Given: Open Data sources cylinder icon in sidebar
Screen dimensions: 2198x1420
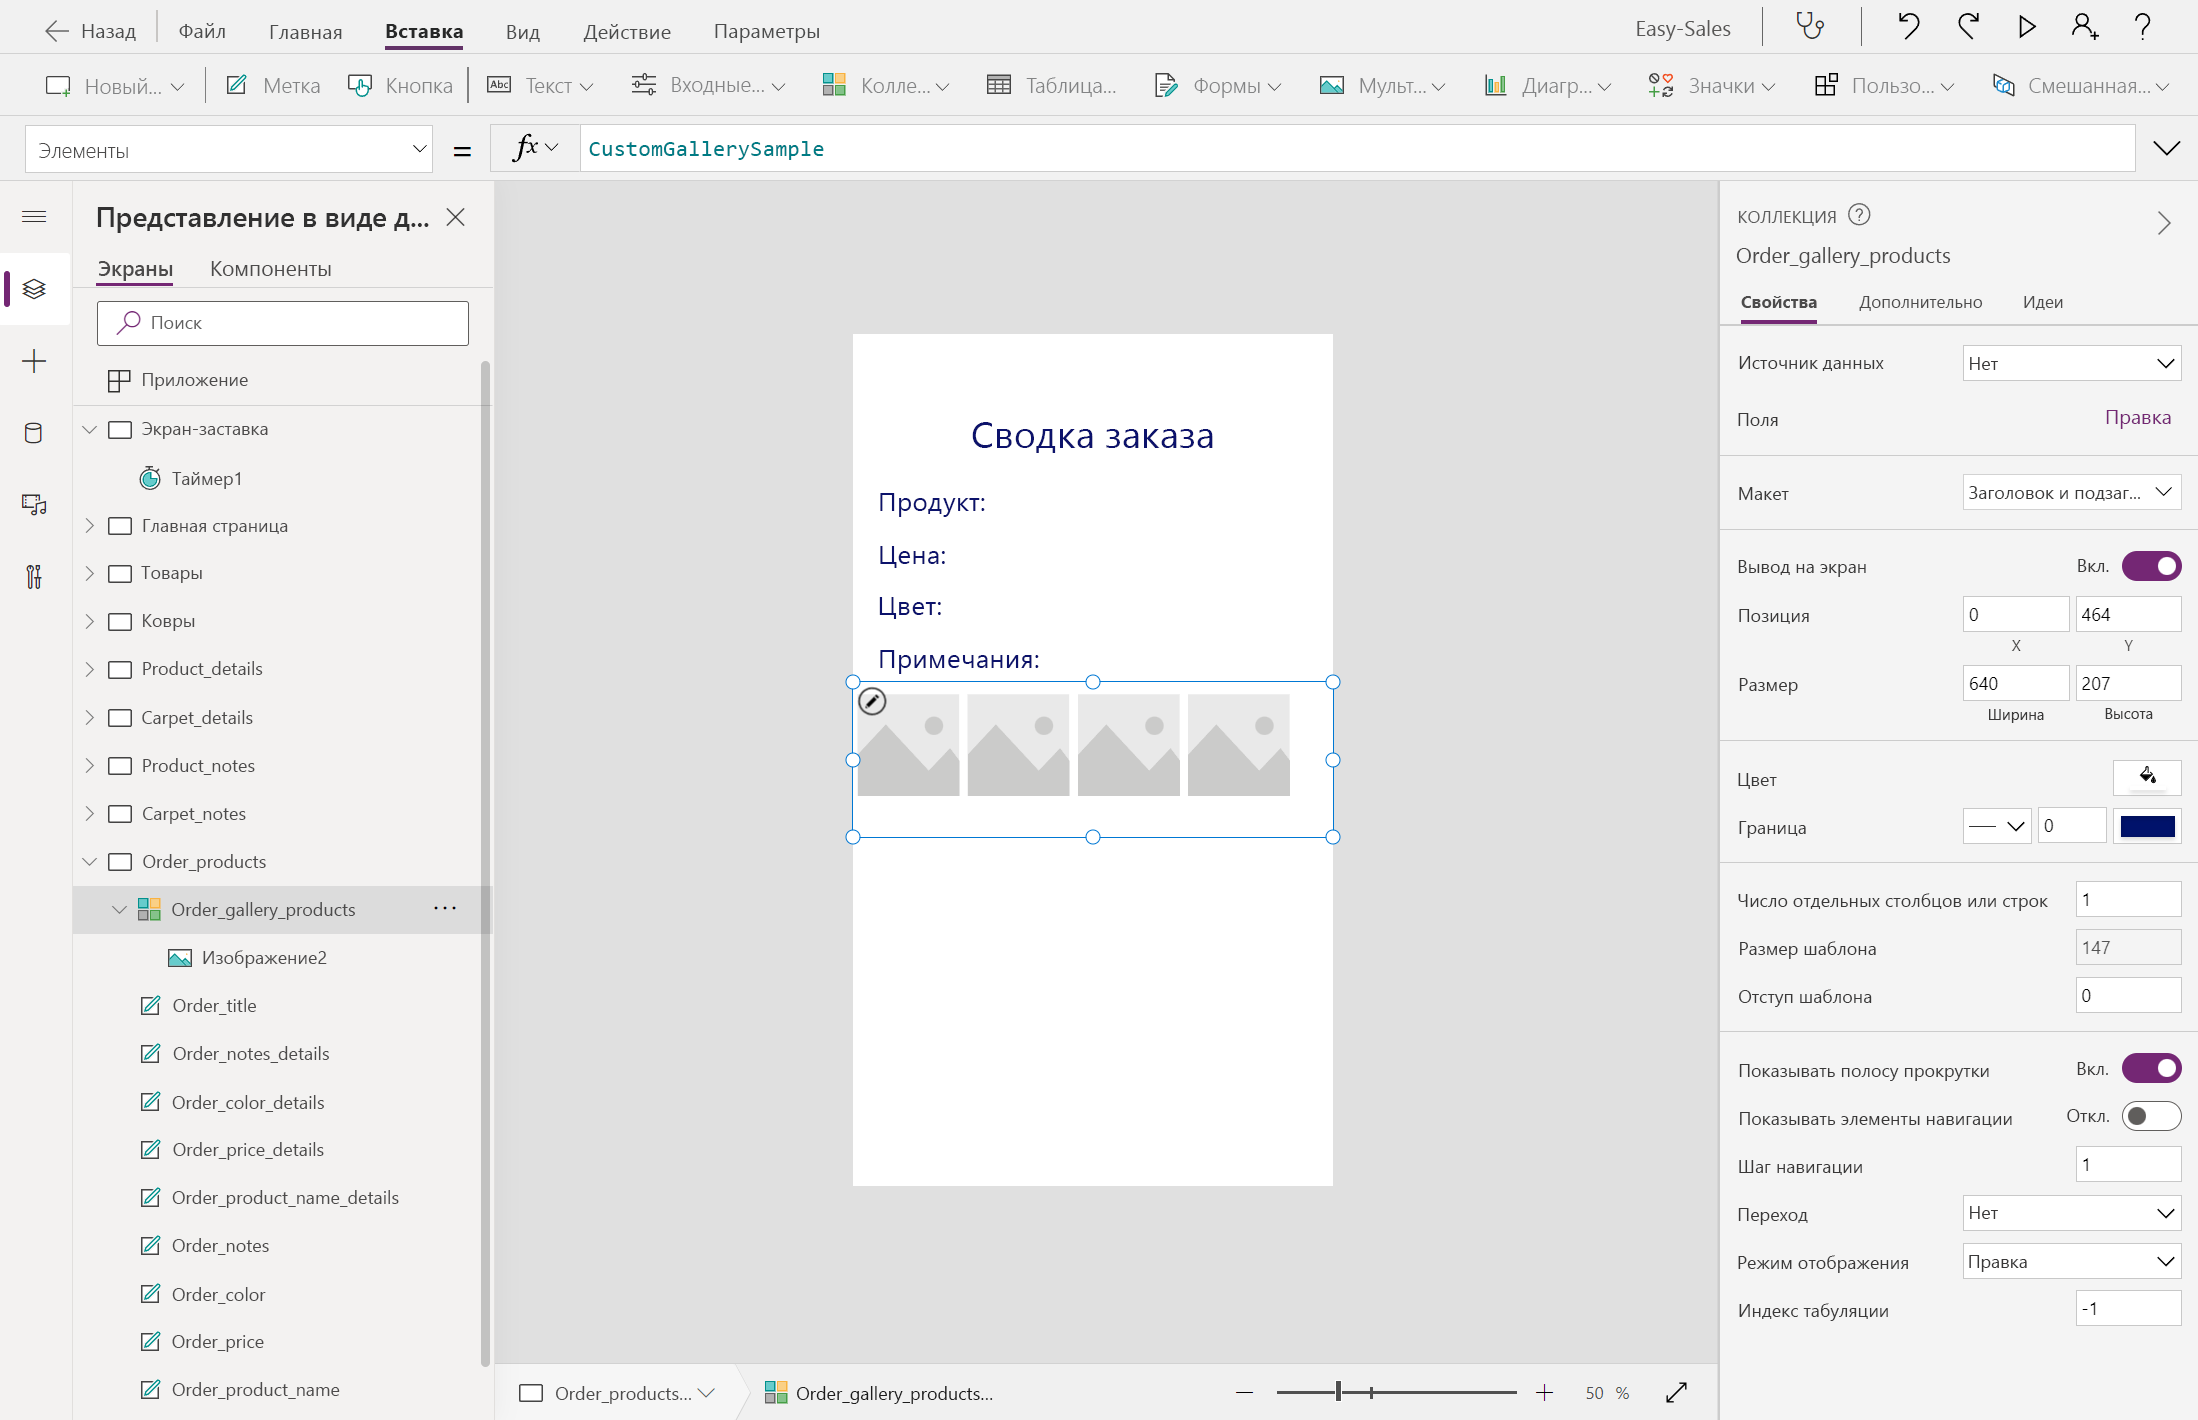Looking at the screenshot, I should tap(34, 433).
